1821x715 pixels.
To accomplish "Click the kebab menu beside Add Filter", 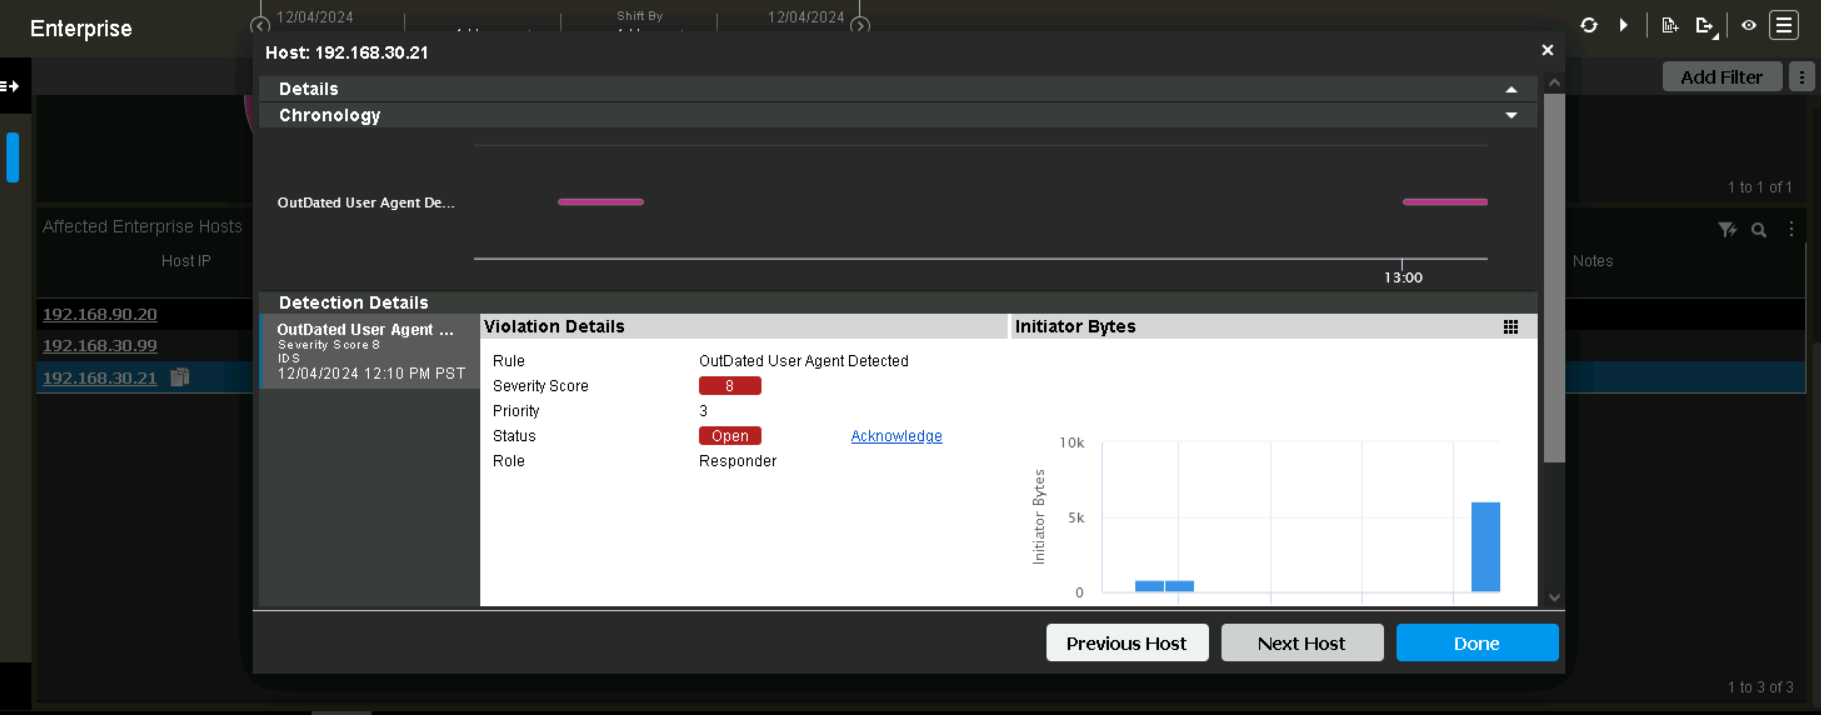I will pos(1801,77).
